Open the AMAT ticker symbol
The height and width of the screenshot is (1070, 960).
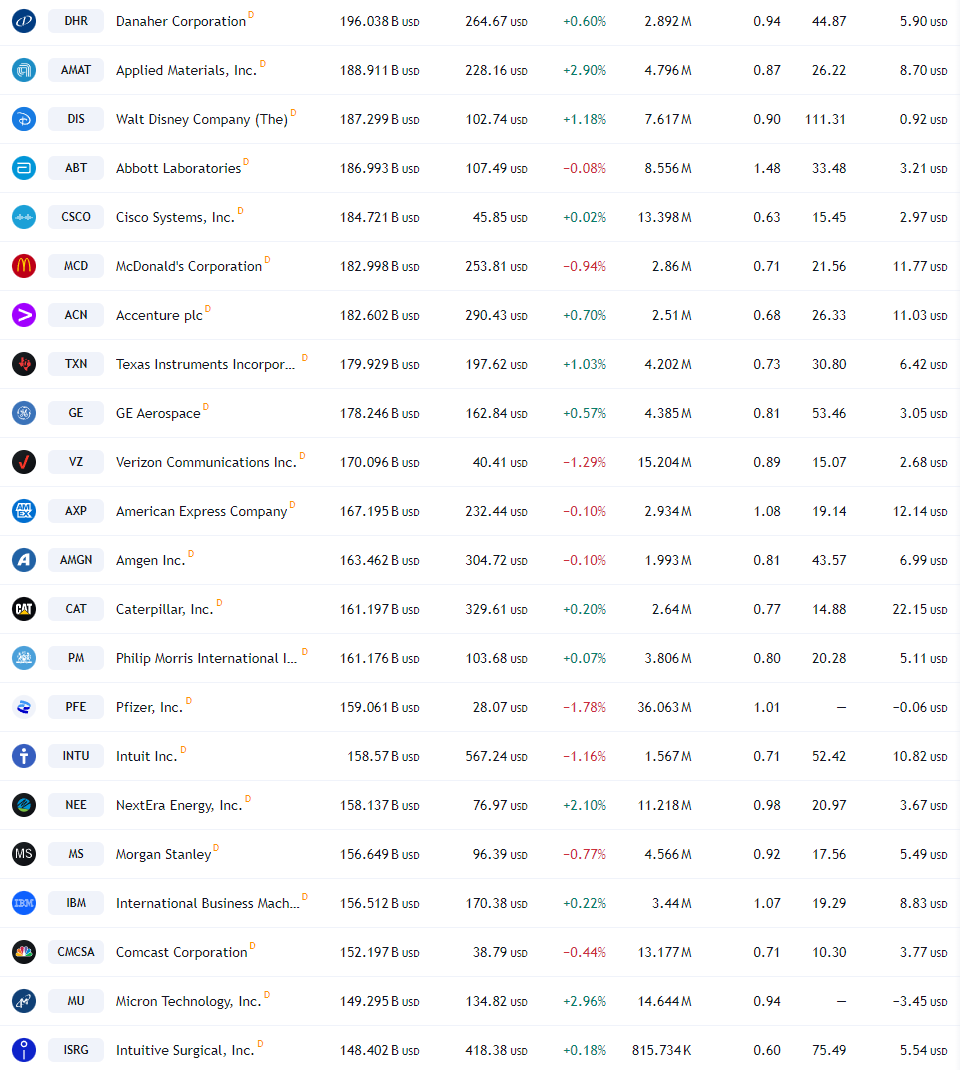(76, 70)
